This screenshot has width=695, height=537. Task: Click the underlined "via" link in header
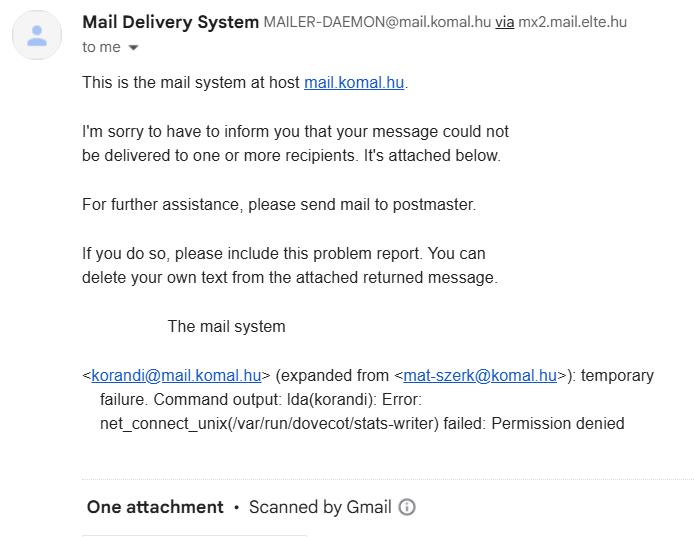click(x=504, y=22)
